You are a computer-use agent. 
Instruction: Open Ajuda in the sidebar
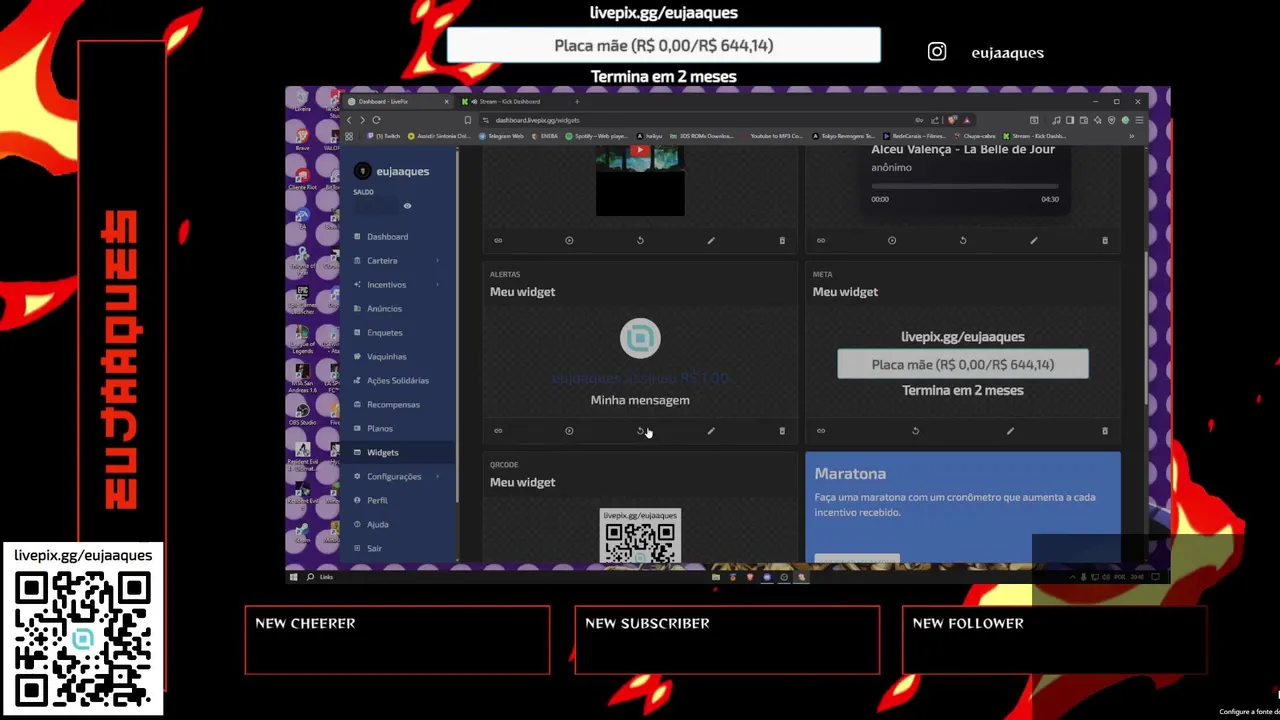pyautogui.click(x=399, y=525)
